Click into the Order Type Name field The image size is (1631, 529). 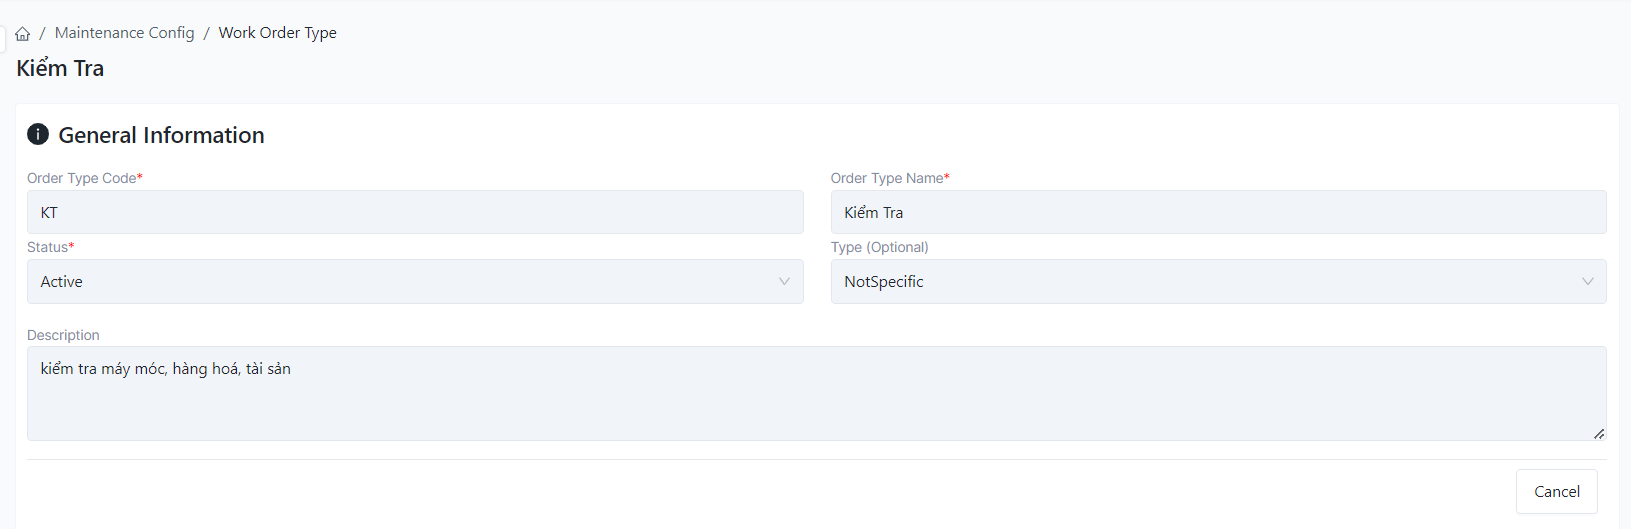click(1217, 212)
